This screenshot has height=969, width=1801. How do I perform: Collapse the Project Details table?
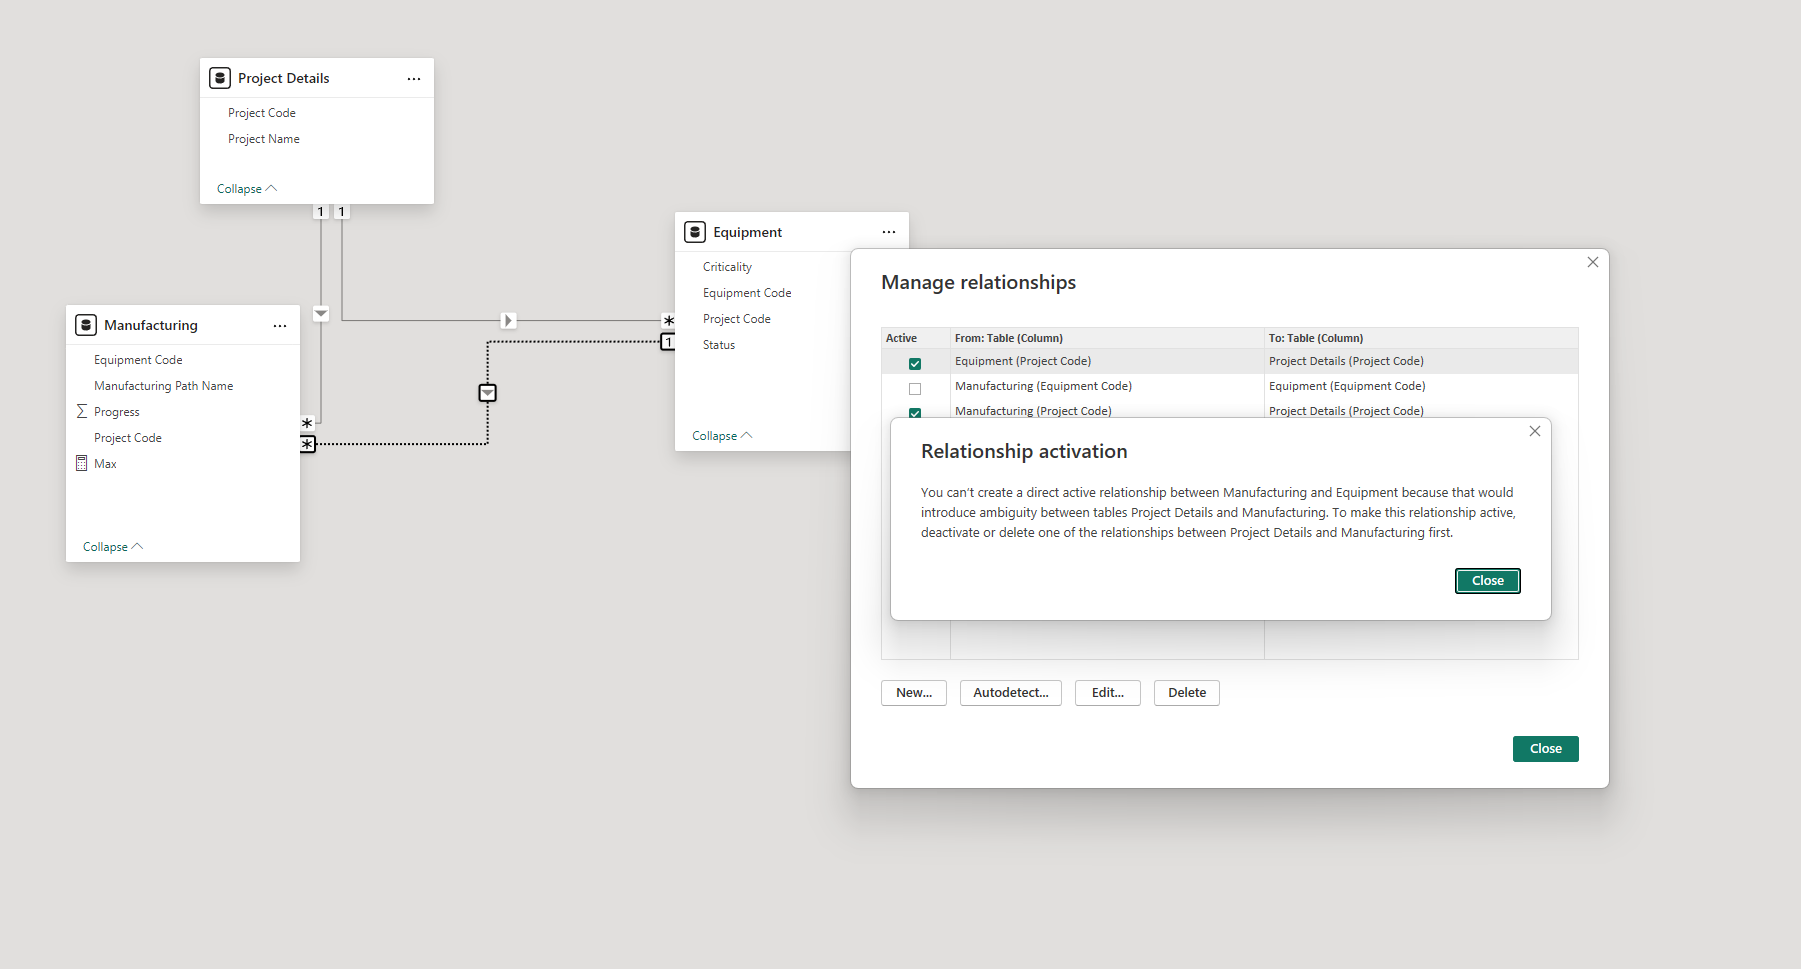(246, 189)
